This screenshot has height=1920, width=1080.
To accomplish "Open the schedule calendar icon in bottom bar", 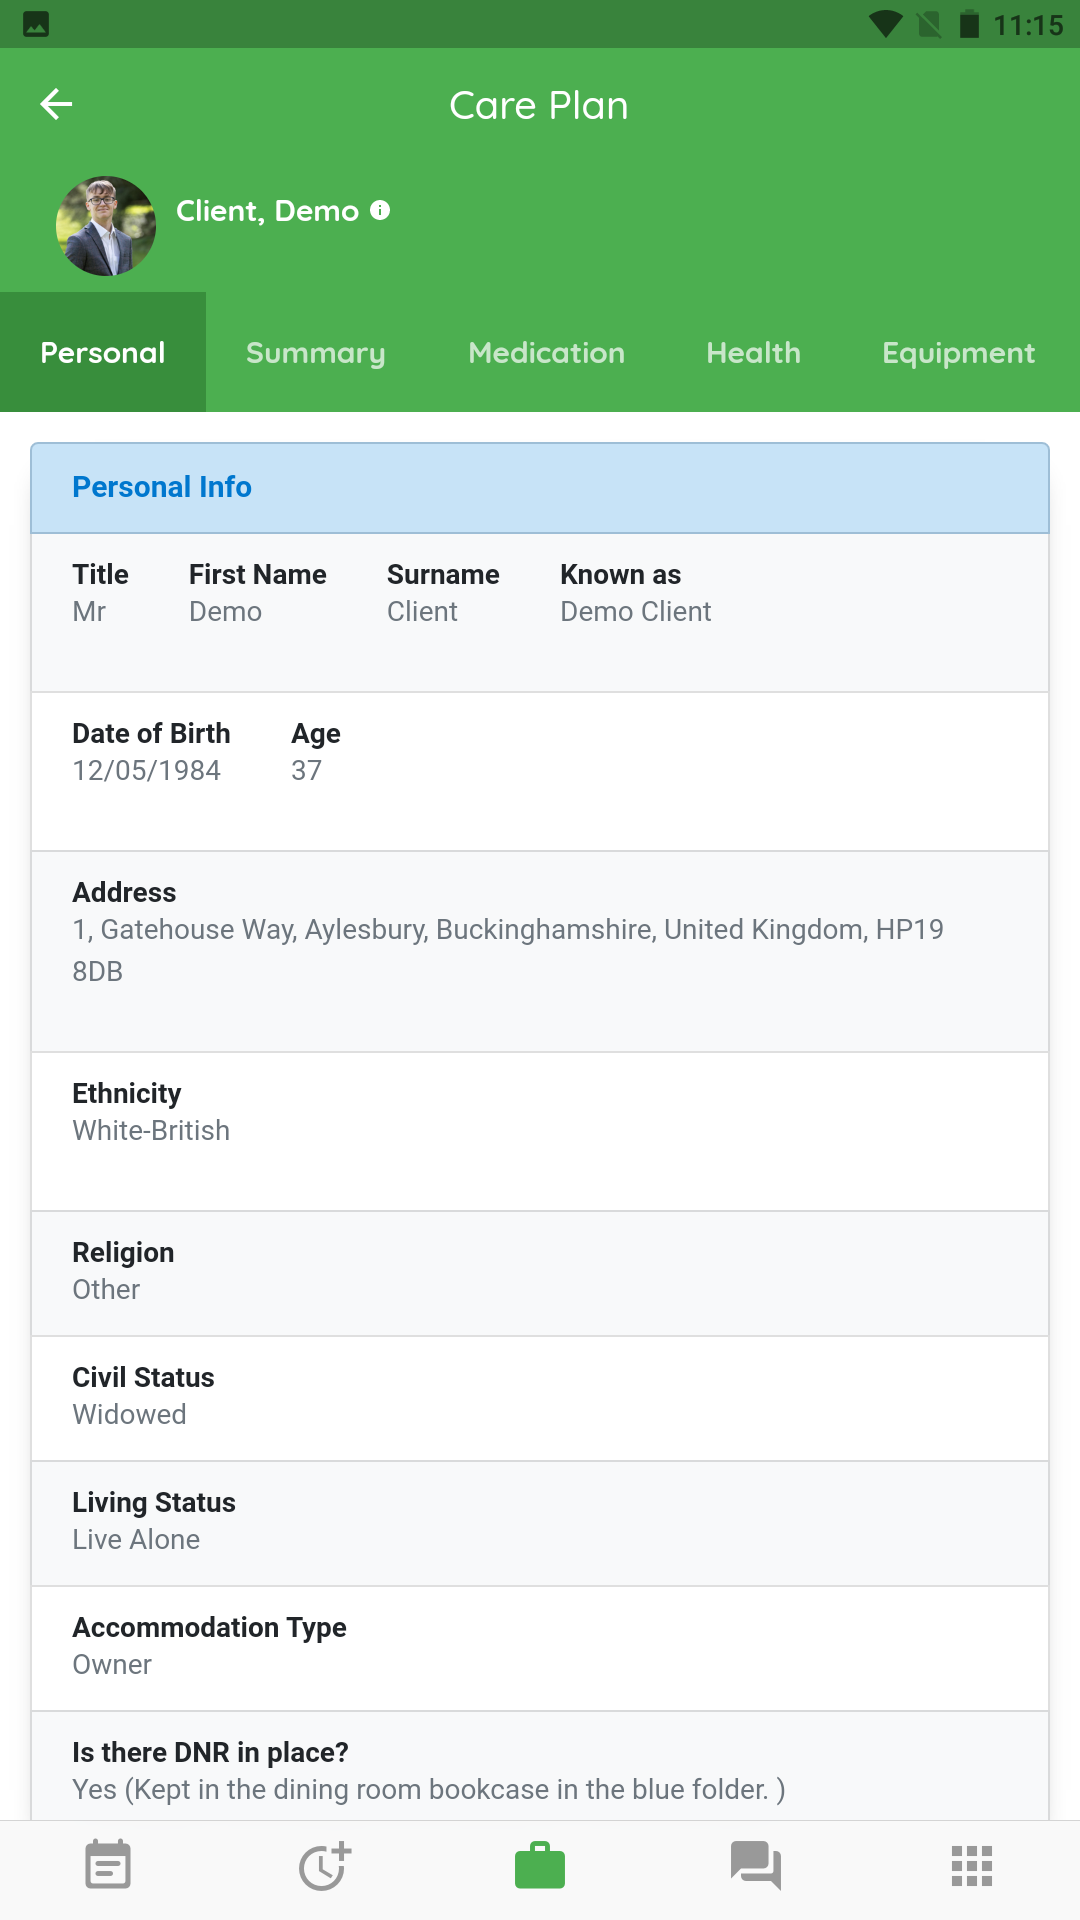I will click(x=108, y=1865).
